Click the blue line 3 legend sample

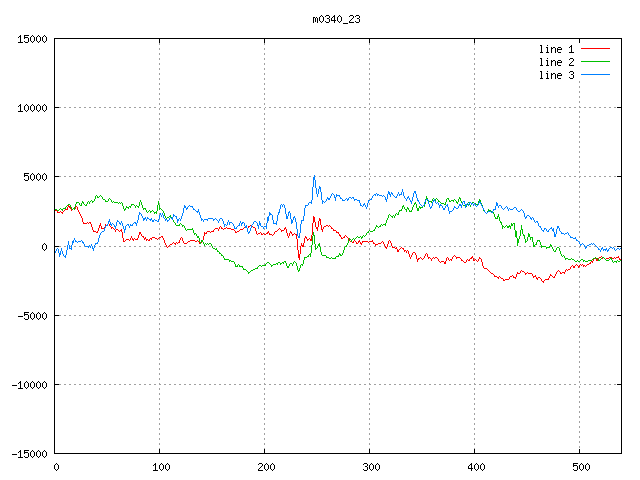click(x=596, y=75)
